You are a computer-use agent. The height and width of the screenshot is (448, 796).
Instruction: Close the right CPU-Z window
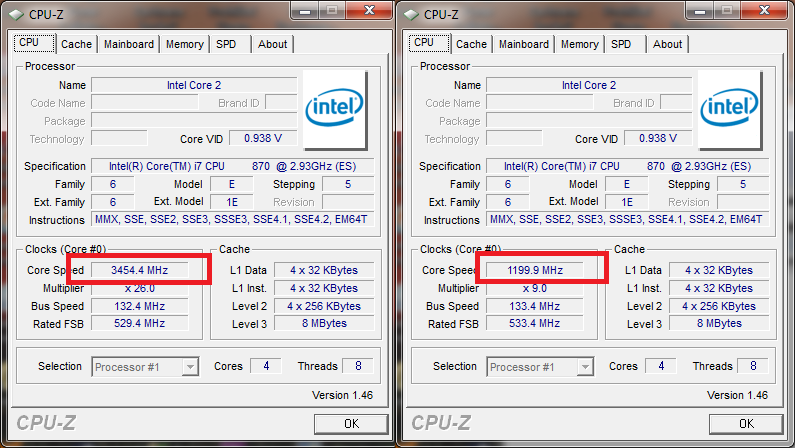click(x=765, y=11)
